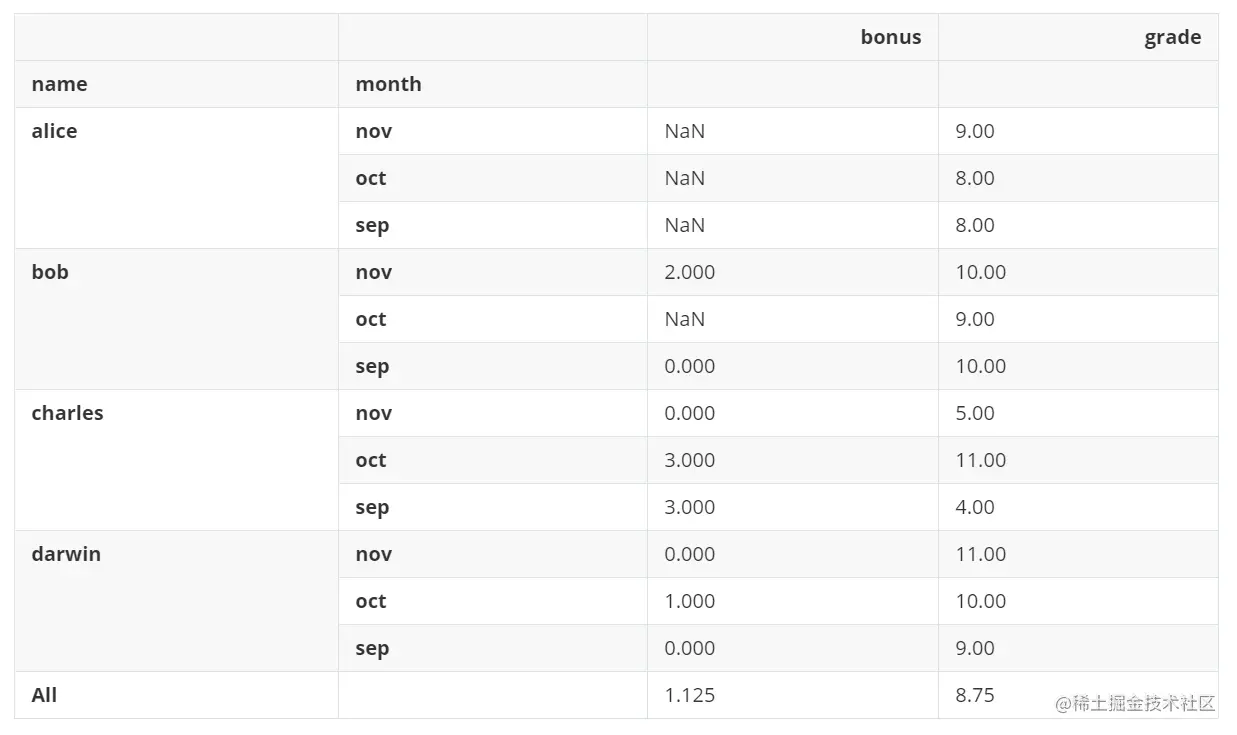Click the bonus column header

(890, 38)
